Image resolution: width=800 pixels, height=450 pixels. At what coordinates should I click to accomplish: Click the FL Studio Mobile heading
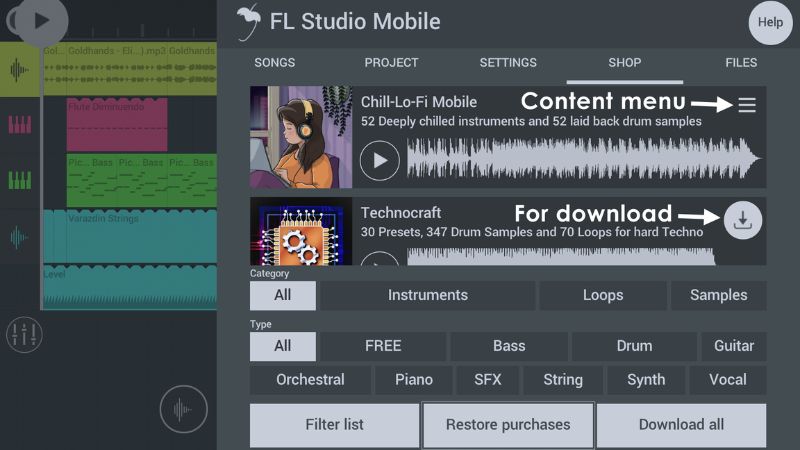coord(355,22)
